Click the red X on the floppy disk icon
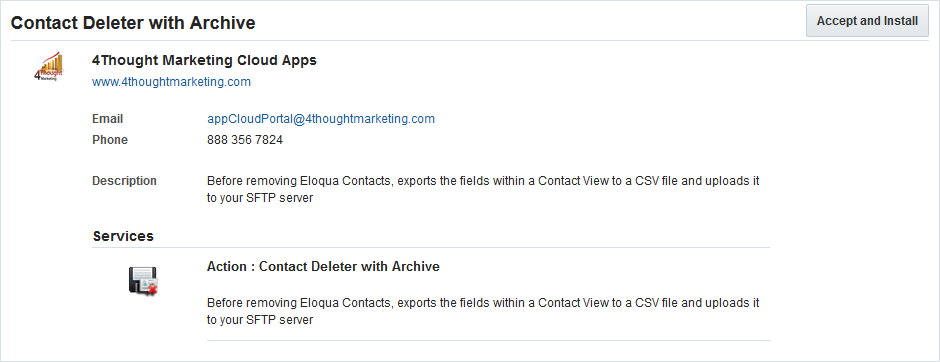Image resolution: width=940 pixels, height=362 pixels. (152, 290)
